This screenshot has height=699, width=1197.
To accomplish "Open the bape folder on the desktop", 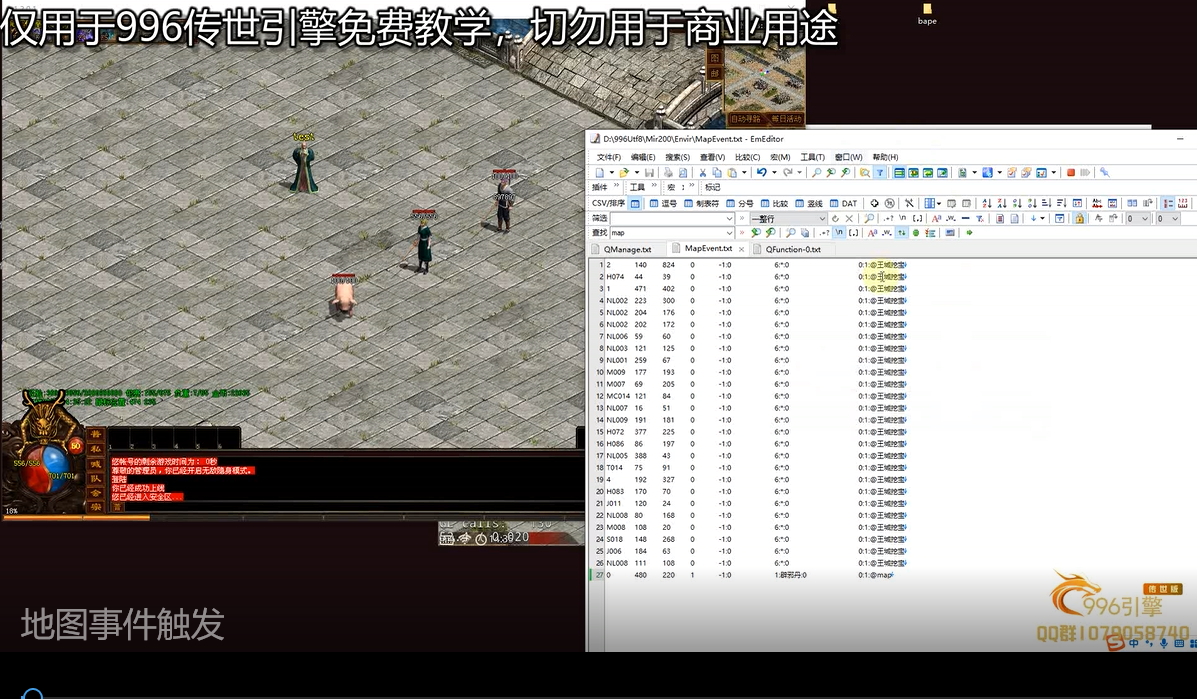I will click(927, 14).
